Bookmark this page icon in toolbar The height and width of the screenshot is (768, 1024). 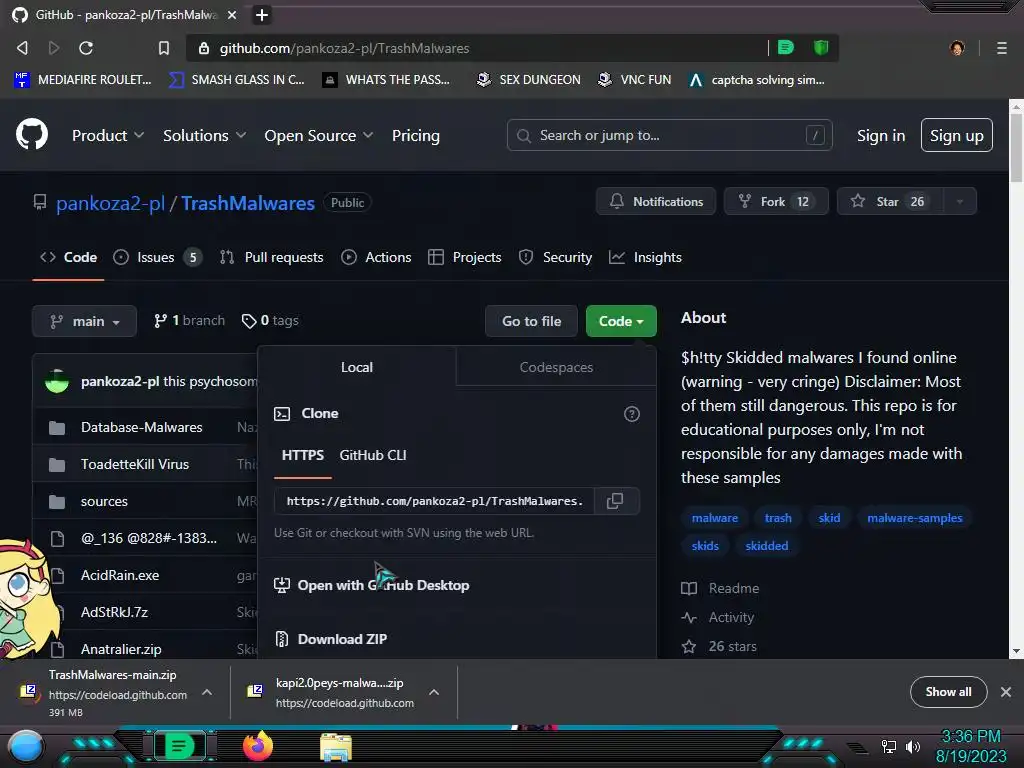[164, 48]
